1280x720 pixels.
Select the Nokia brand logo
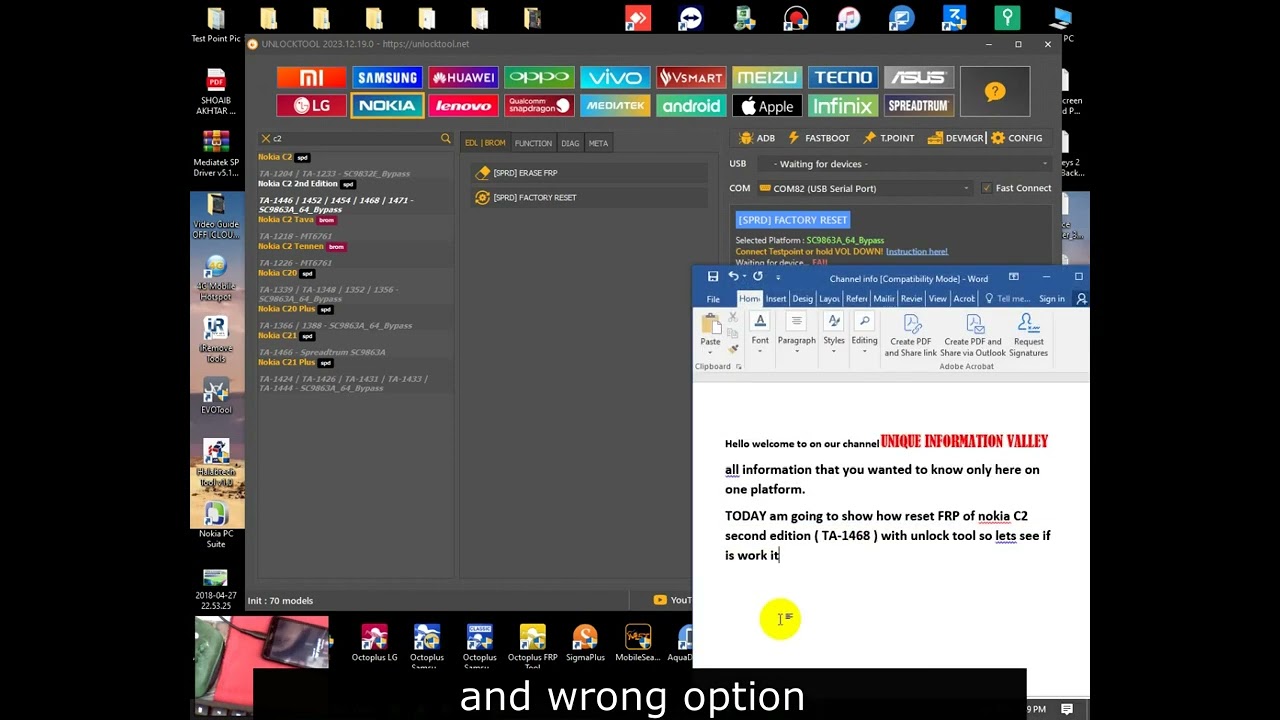tap(387, 106)
